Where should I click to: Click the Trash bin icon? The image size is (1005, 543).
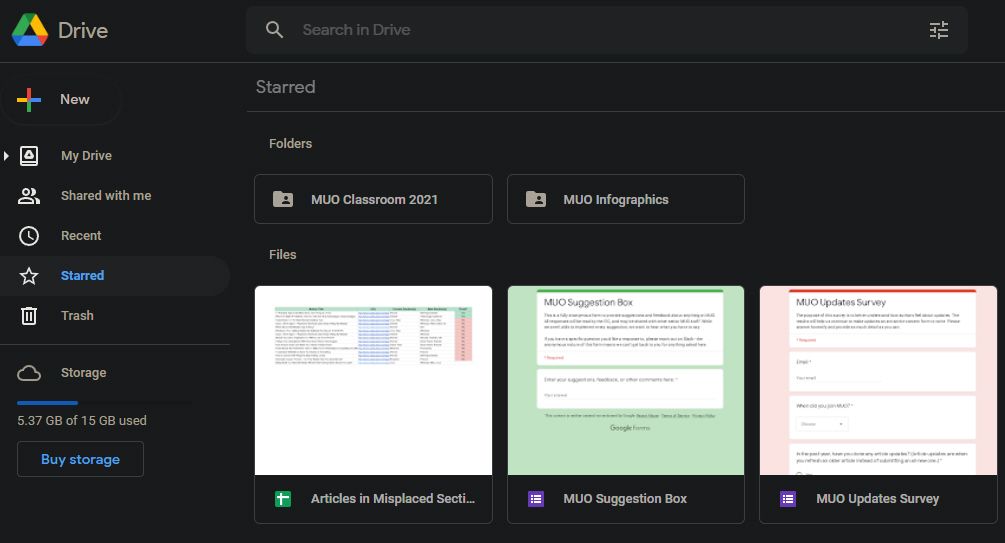pyautogui.click(x=29, y=315)
